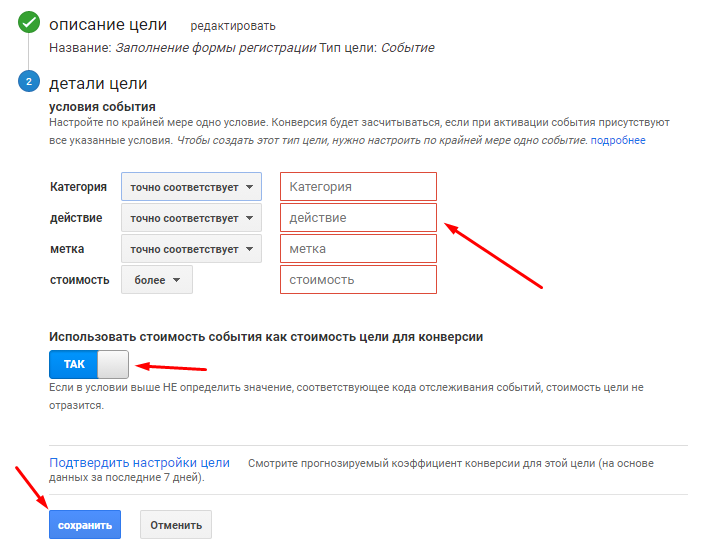This screenshot has height=551, width=717.
Task: Click into the метка input field
Action: click(358, 249)
